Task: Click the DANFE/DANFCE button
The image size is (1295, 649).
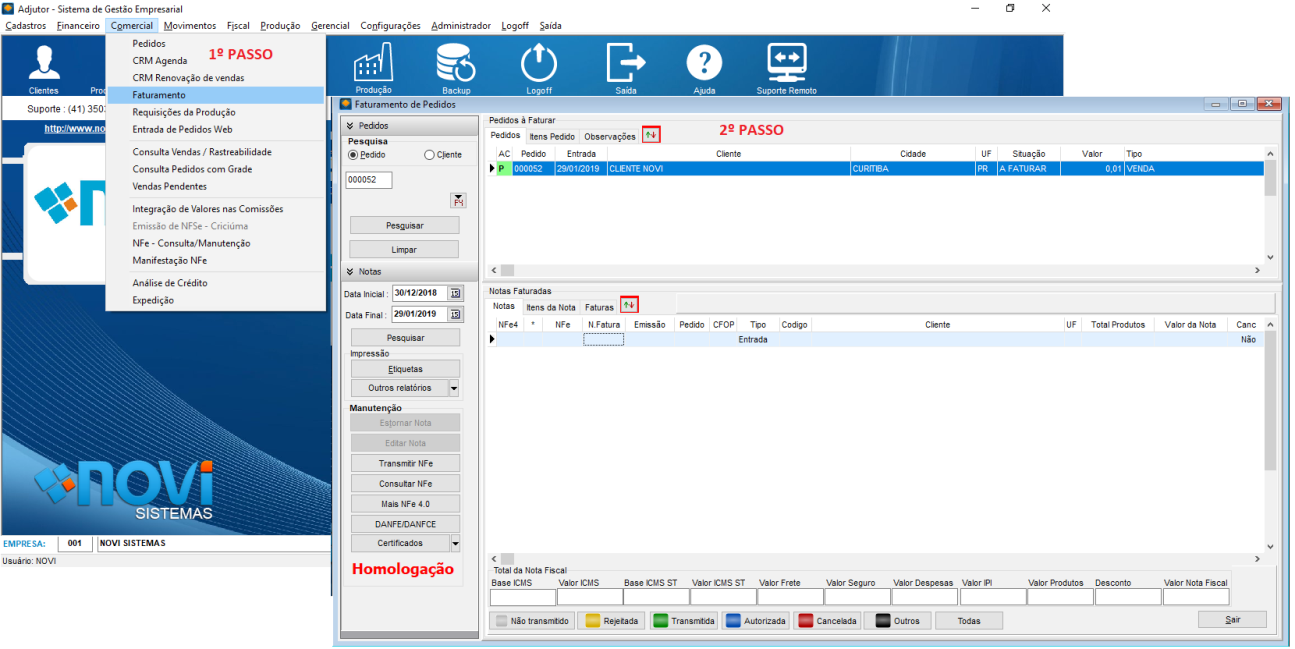Action: (405, 524)
